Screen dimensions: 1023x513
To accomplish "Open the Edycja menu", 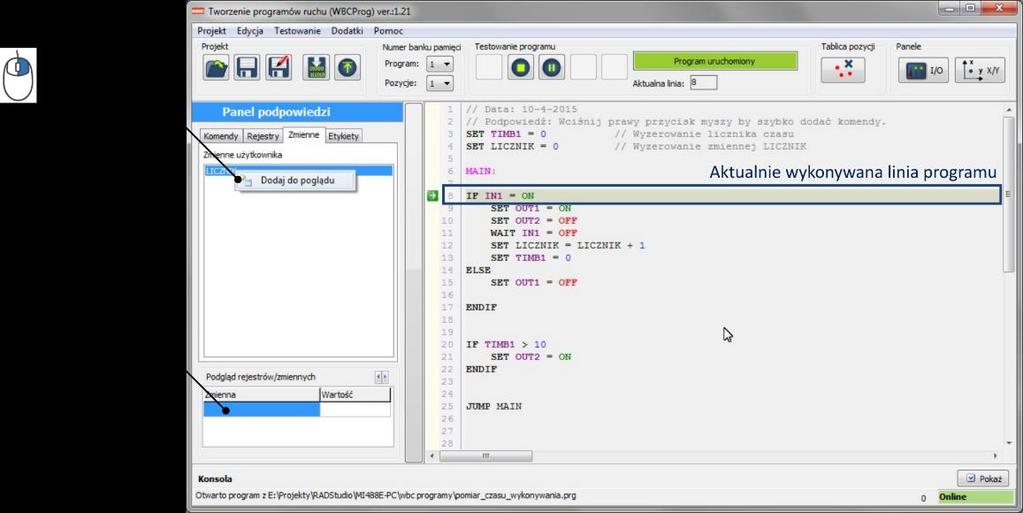I will [250, 31].
